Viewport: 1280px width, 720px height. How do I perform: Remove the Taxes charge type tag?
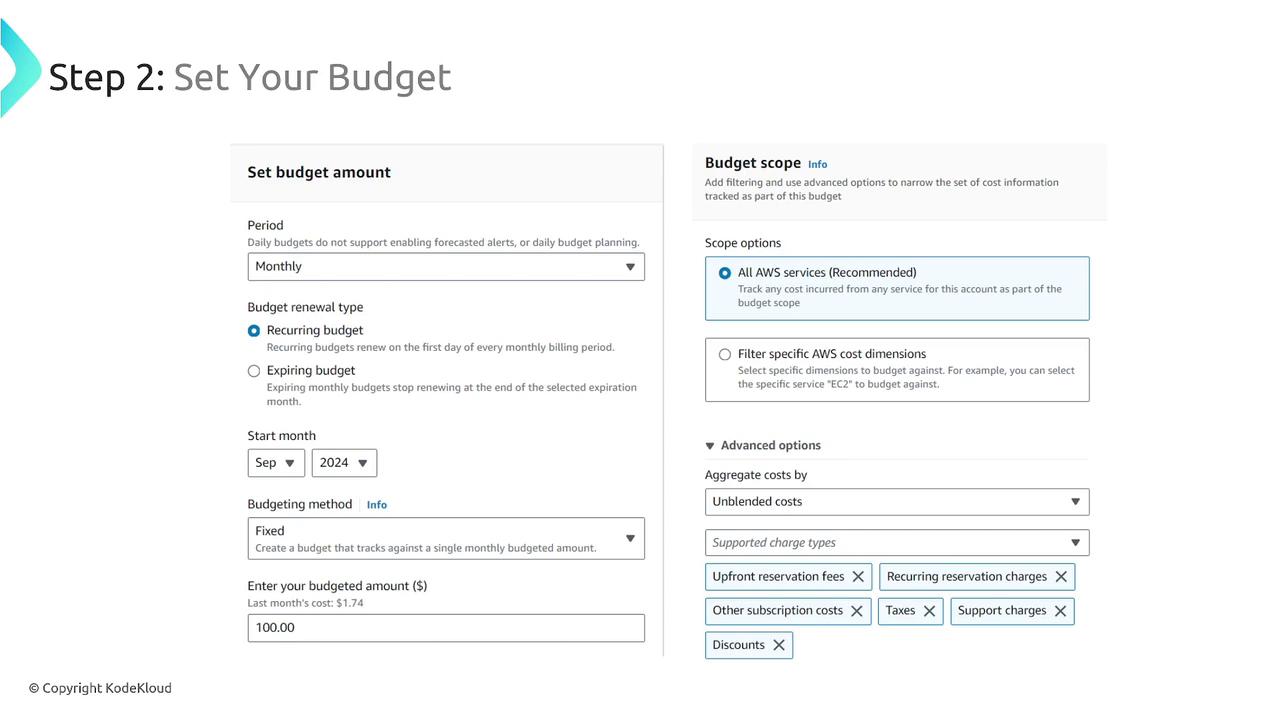point(929,611)
